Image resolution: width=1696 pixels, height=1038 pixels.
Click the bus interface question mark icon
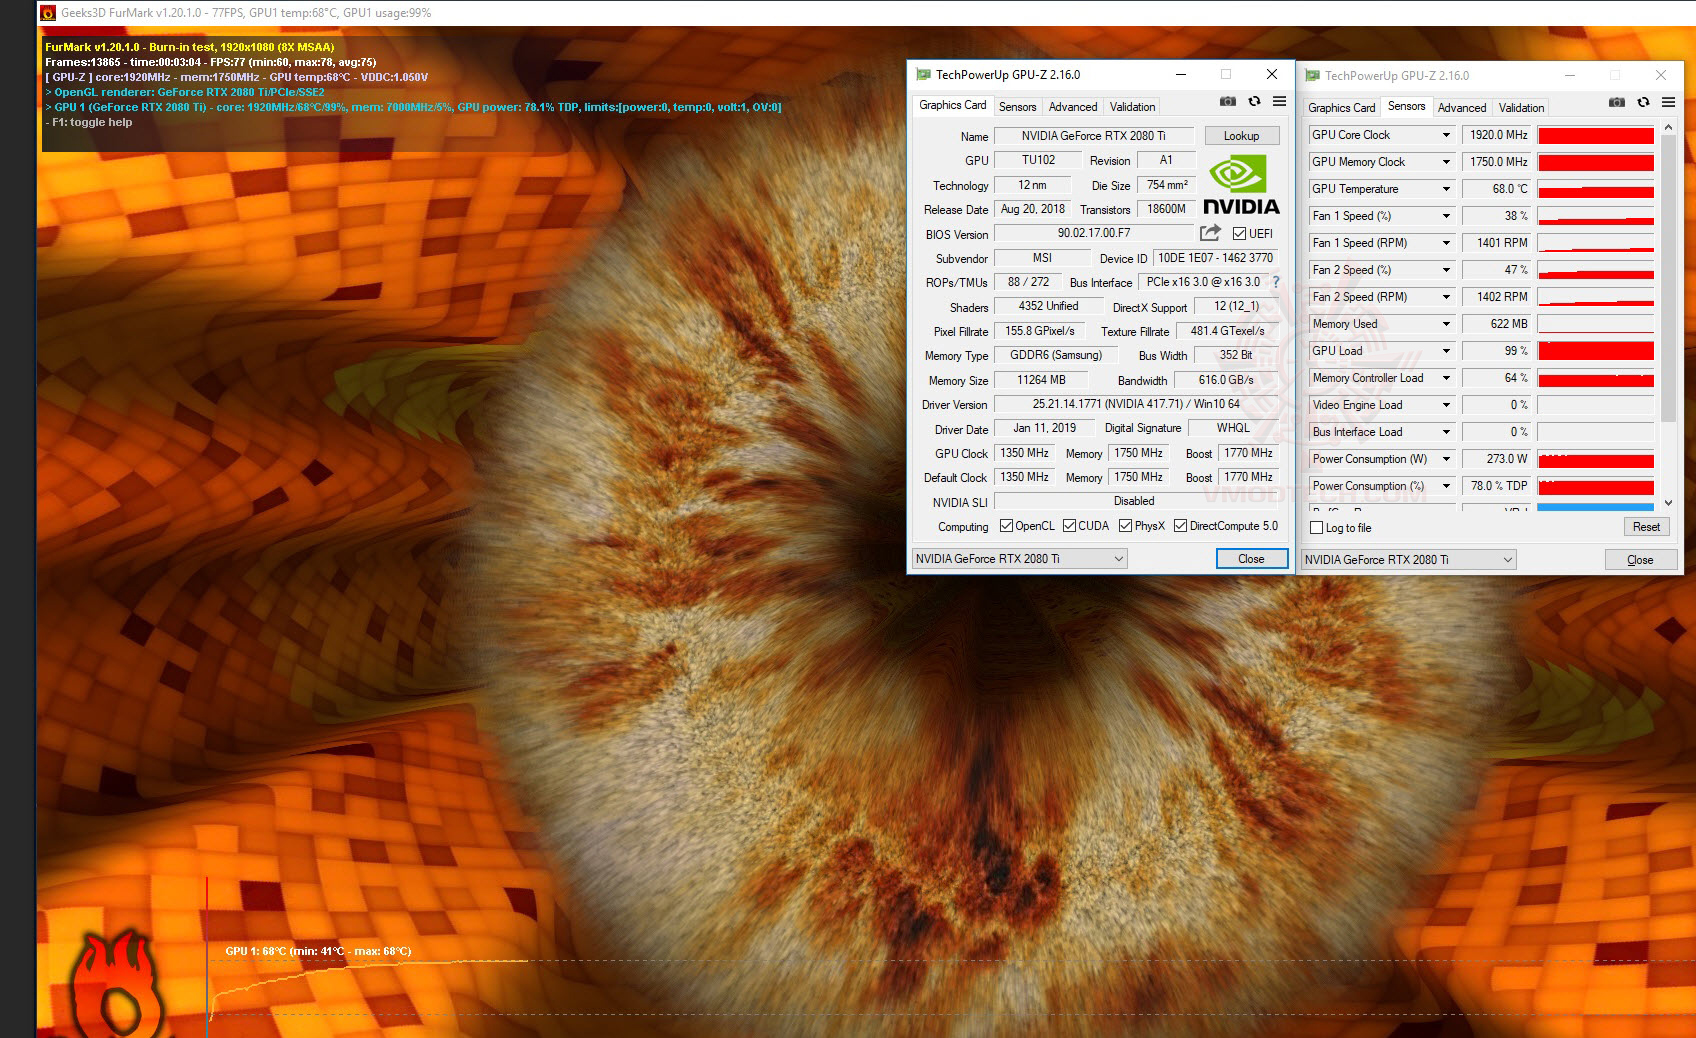(x=1276, y=282)
